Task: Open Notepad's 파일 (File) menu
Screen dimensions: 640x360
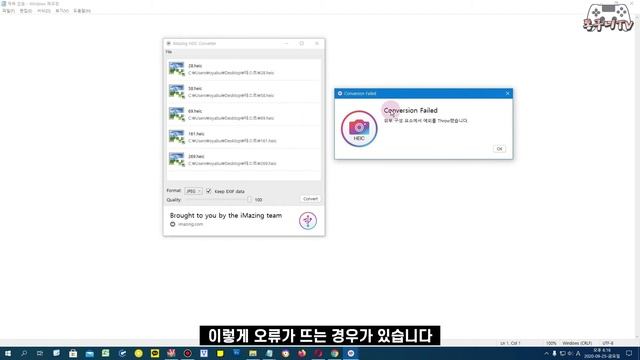Action: [x=9, y=11]
